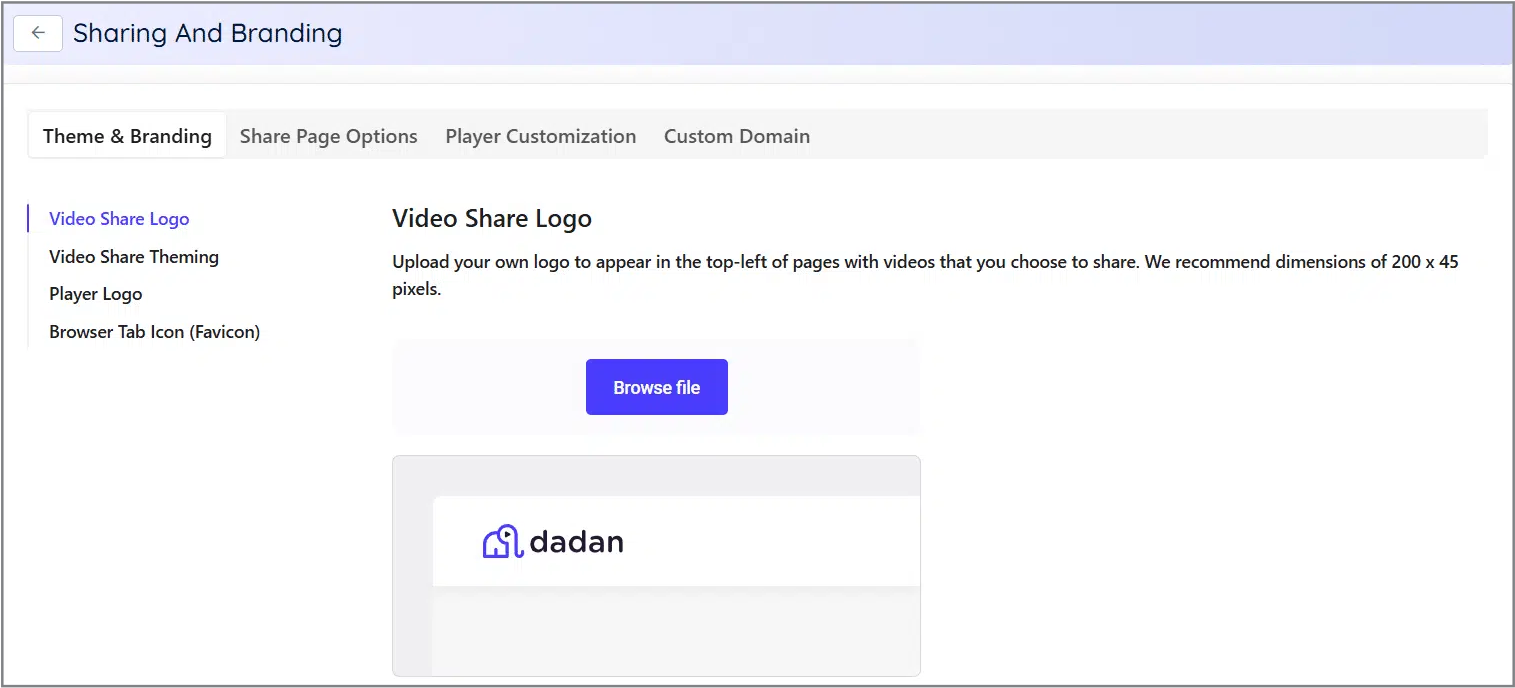Open Video Share Theming settings
Screen dimensions: 1515x688
133,256
